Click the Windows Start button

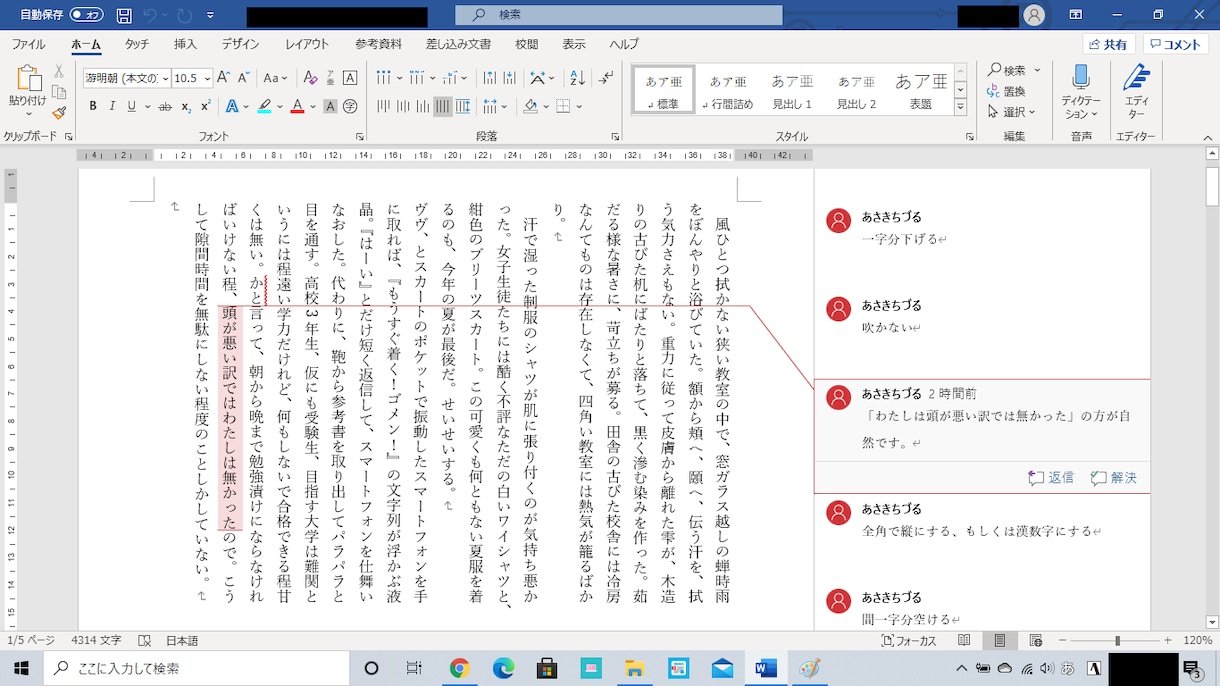click(20, 668)
